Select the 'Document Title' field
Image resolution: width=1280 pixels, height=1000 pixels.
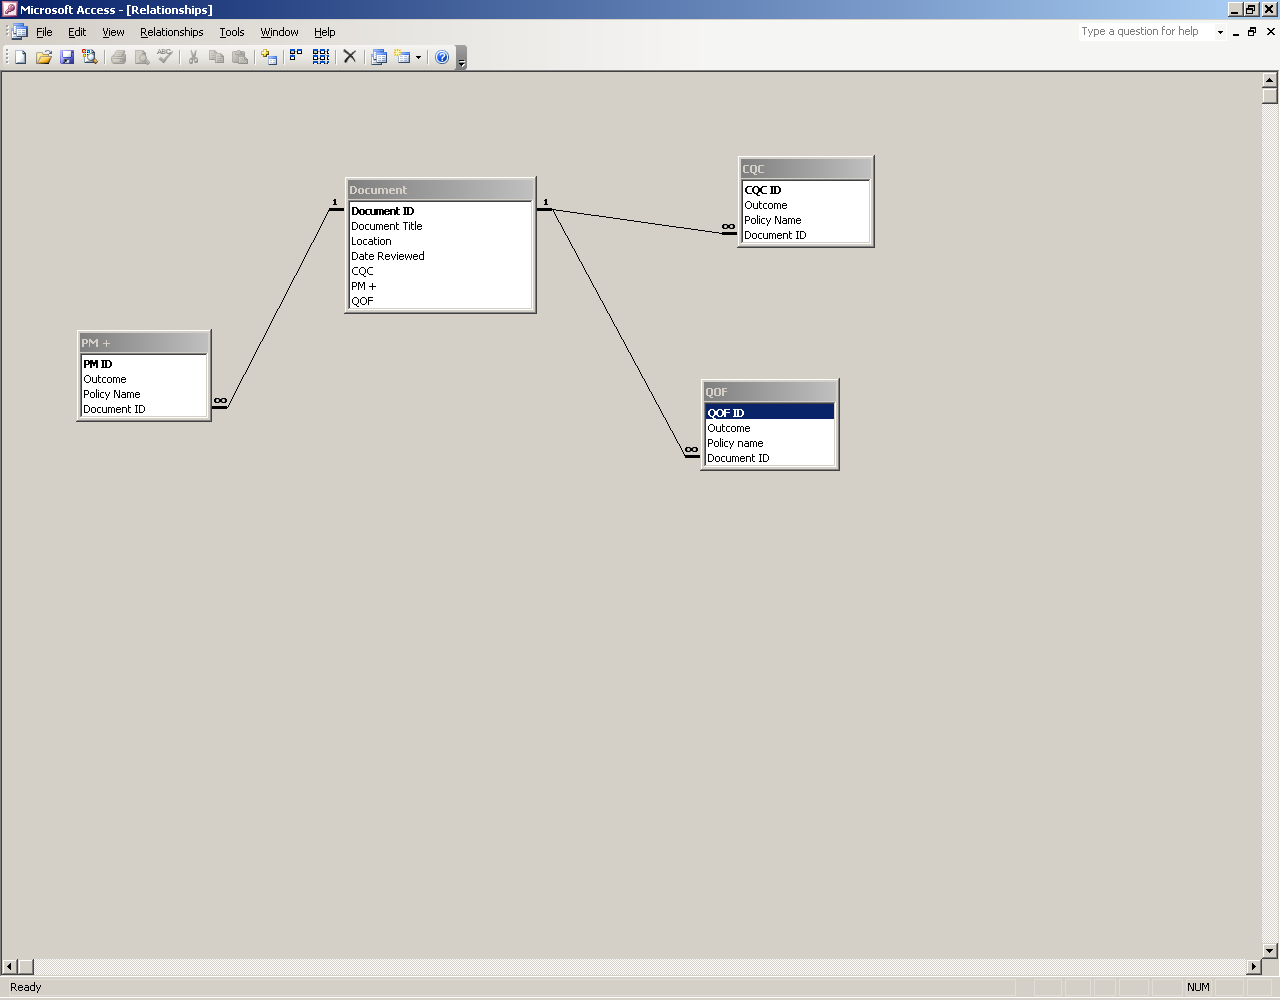[440, 226]
